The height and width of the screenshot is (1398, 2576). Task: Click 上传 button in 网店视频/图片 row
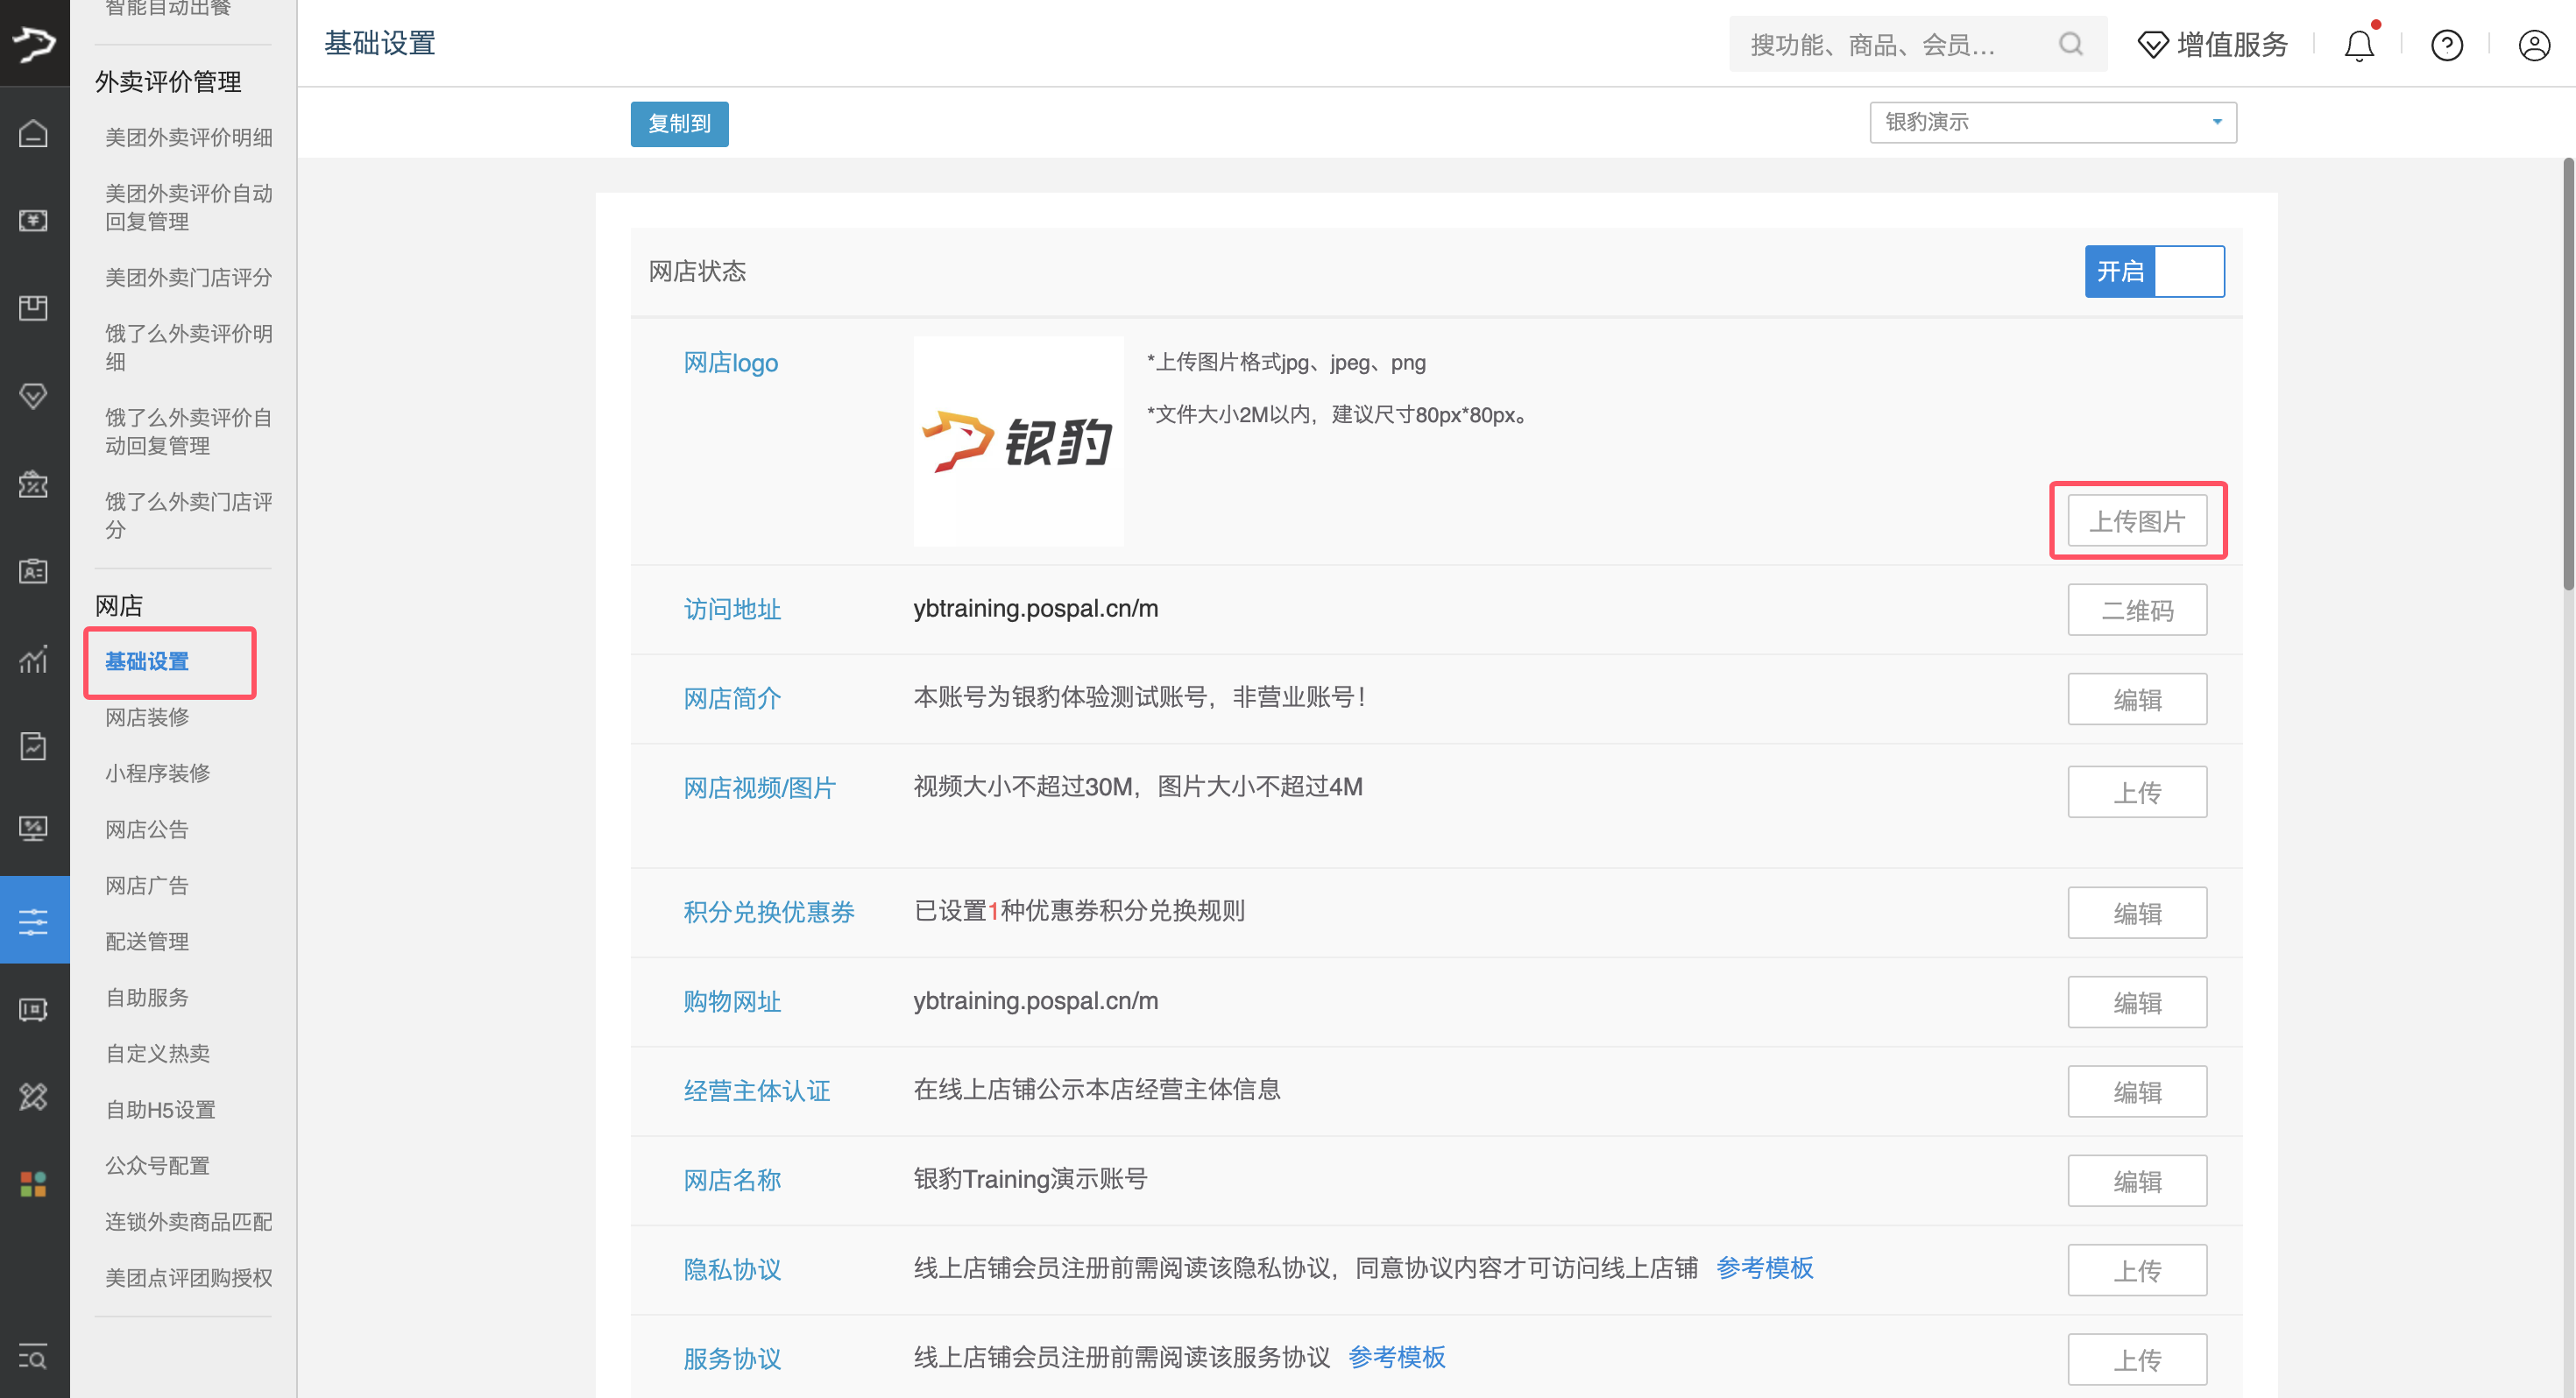point(2137,791)
